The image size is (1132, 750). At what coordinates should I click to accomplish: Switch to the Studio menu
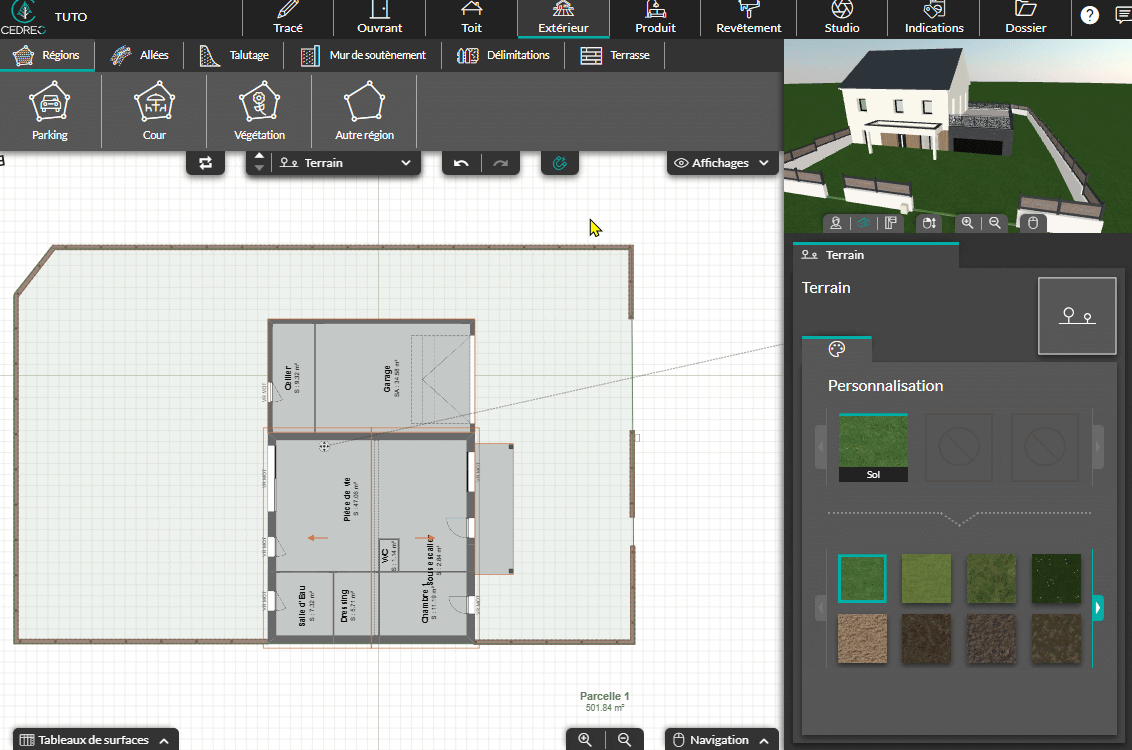pyautogui.click(x=842, y=18)
